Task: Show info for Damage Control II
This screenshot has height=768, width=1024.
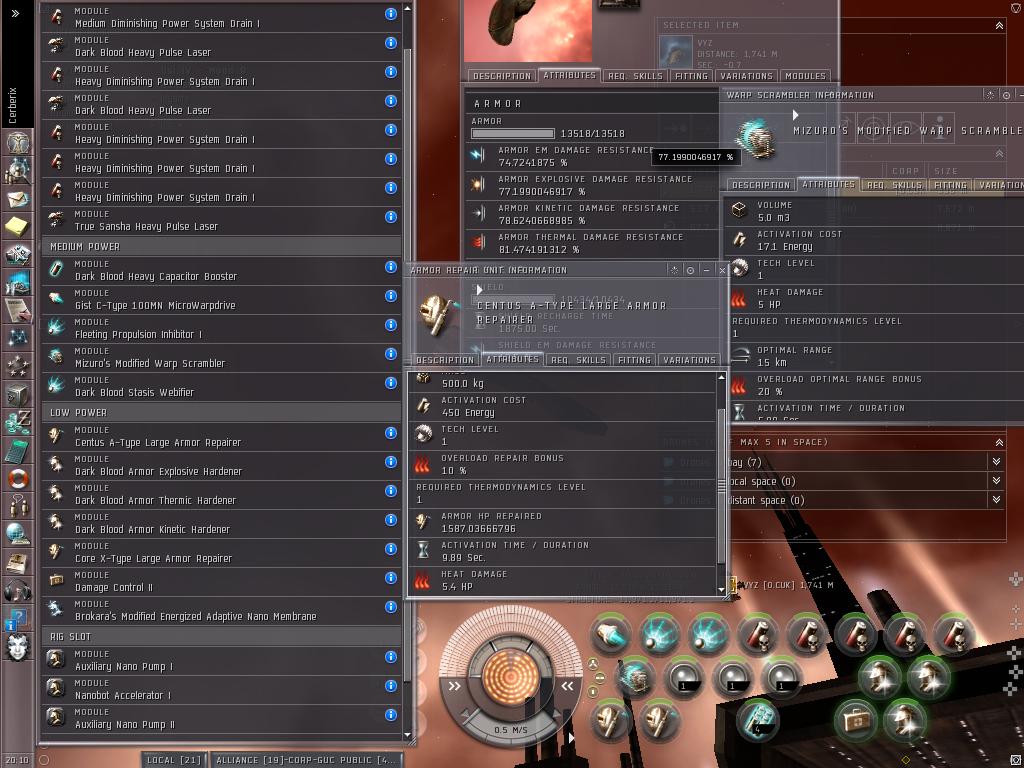Action: coord(391,577)
